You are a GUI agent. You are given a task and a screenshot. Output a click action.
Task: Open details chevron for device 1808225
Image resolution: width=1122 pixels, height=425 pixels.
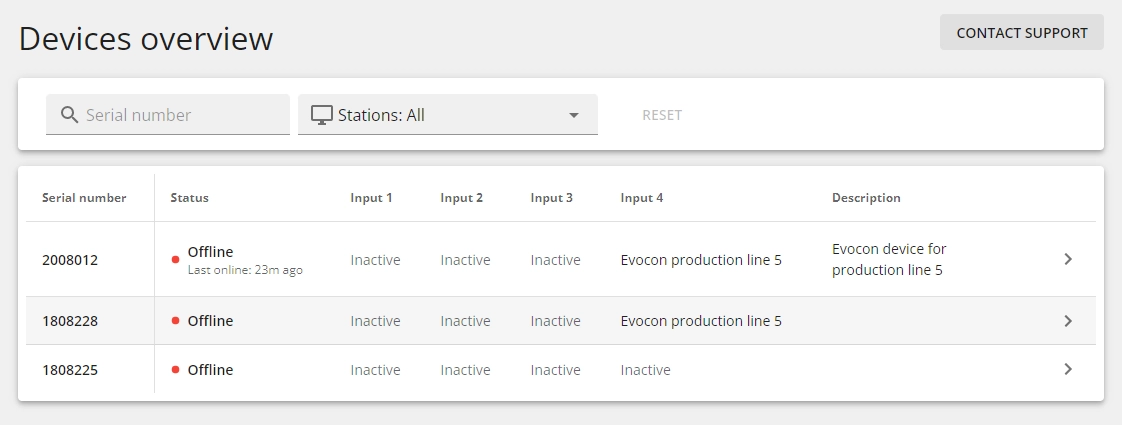coord(1068,369)
